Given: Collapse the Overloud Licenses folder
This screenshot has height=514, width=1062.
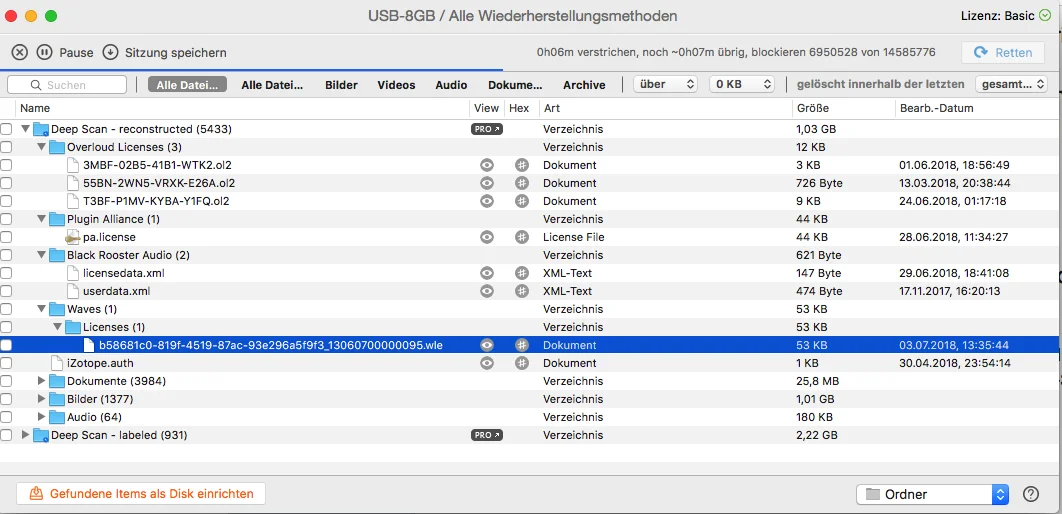Looking at the screenshot, I should click(x=42, y=147).
